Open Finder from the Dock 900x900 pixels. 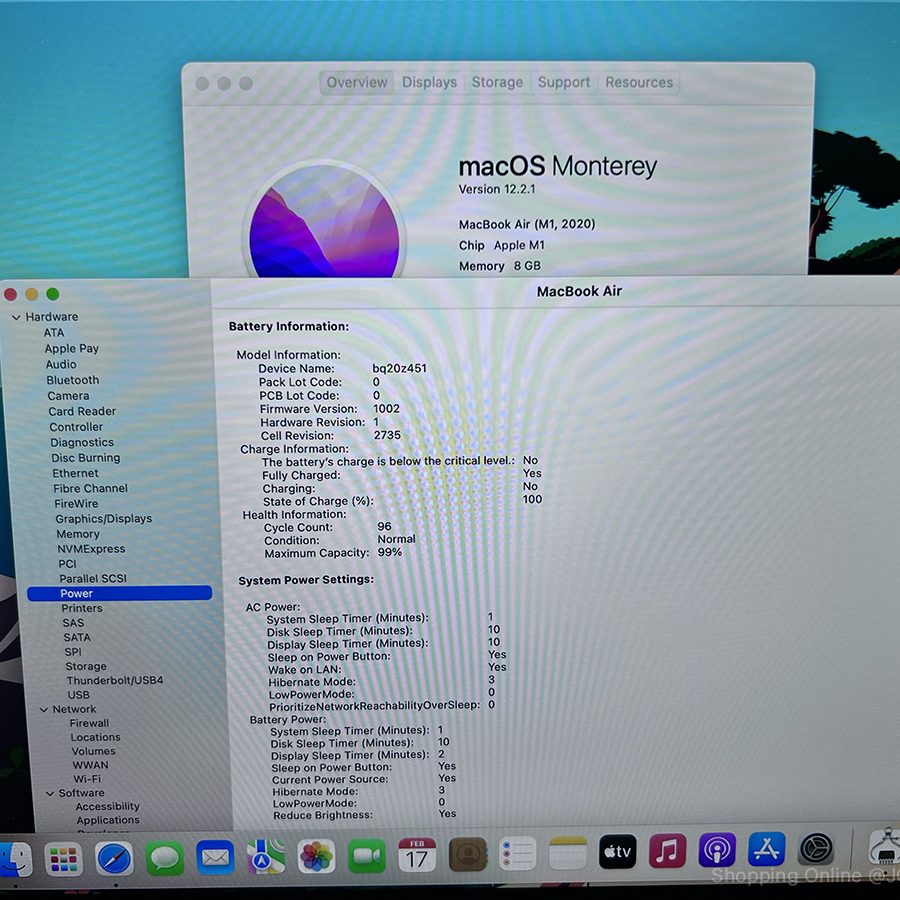click(x=14, y=859)
